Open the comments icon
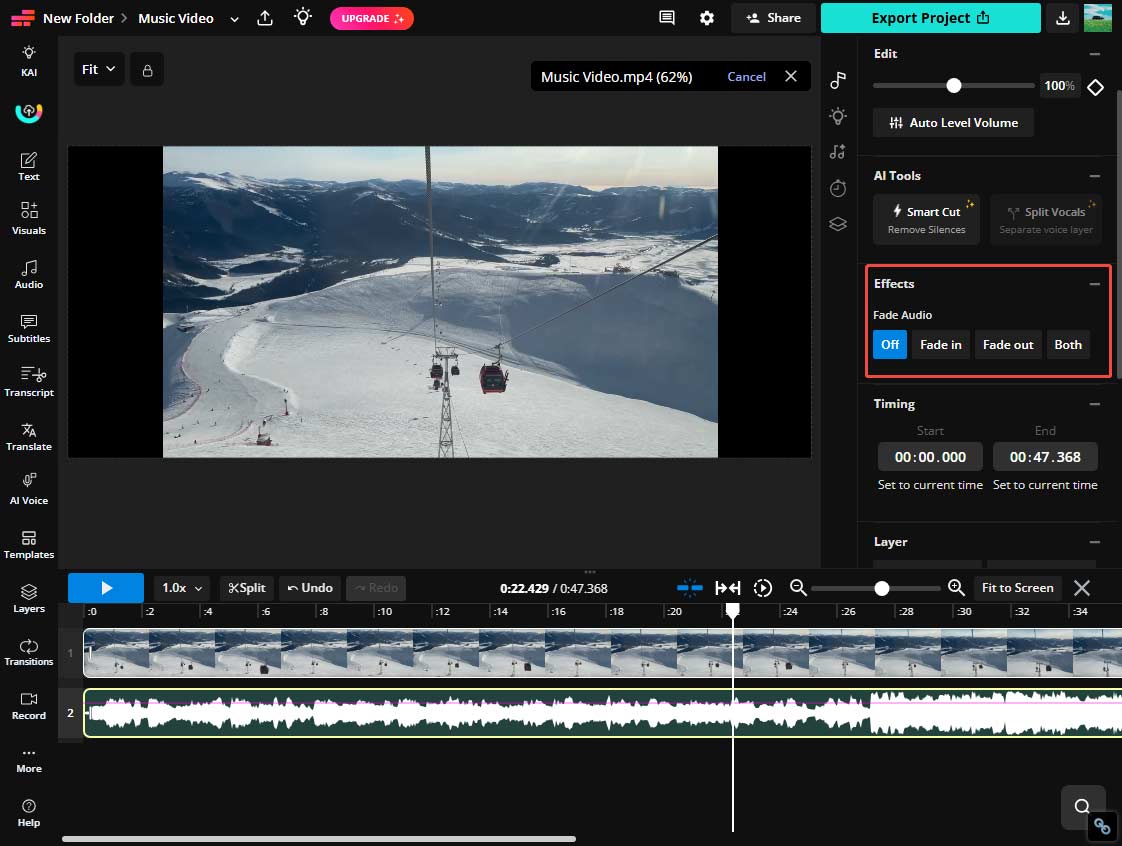Image resolution: width=1122 pixels, height=846 pixels. coord(666,18)
